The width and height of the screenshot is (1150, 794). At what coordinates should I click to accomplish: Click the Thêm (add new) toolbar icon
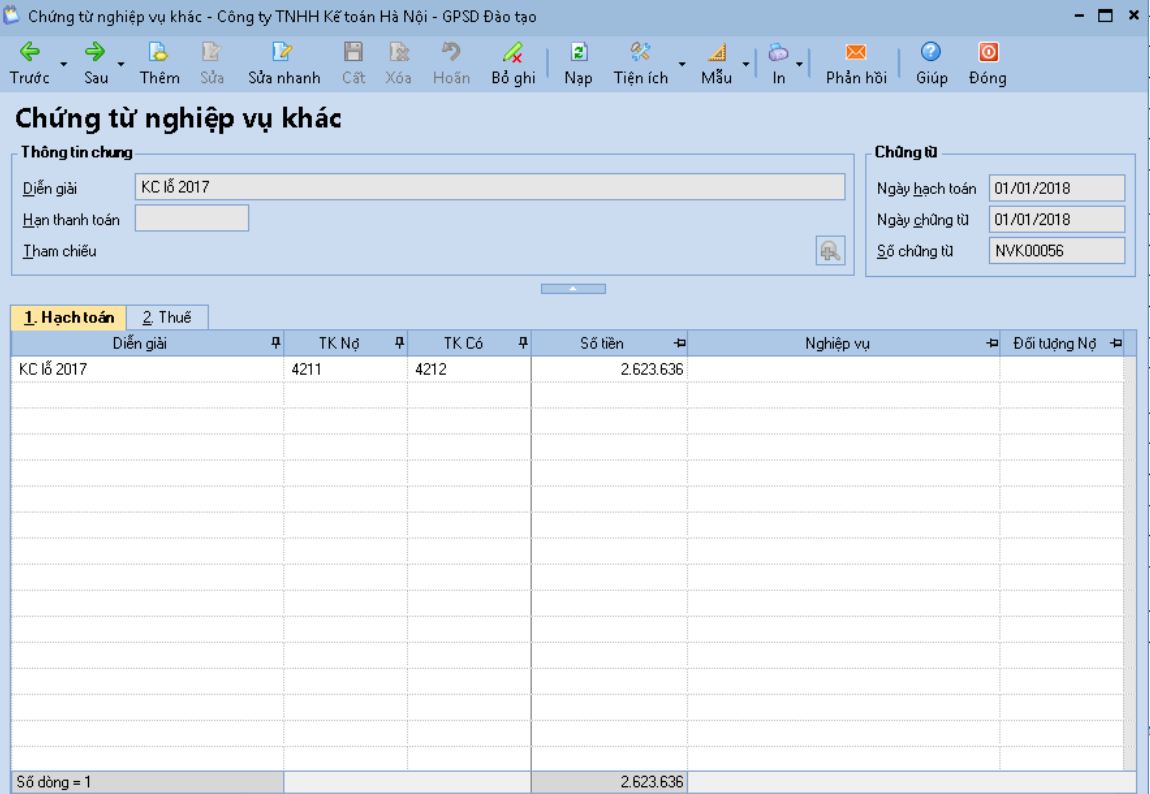(x=158, y=52)
